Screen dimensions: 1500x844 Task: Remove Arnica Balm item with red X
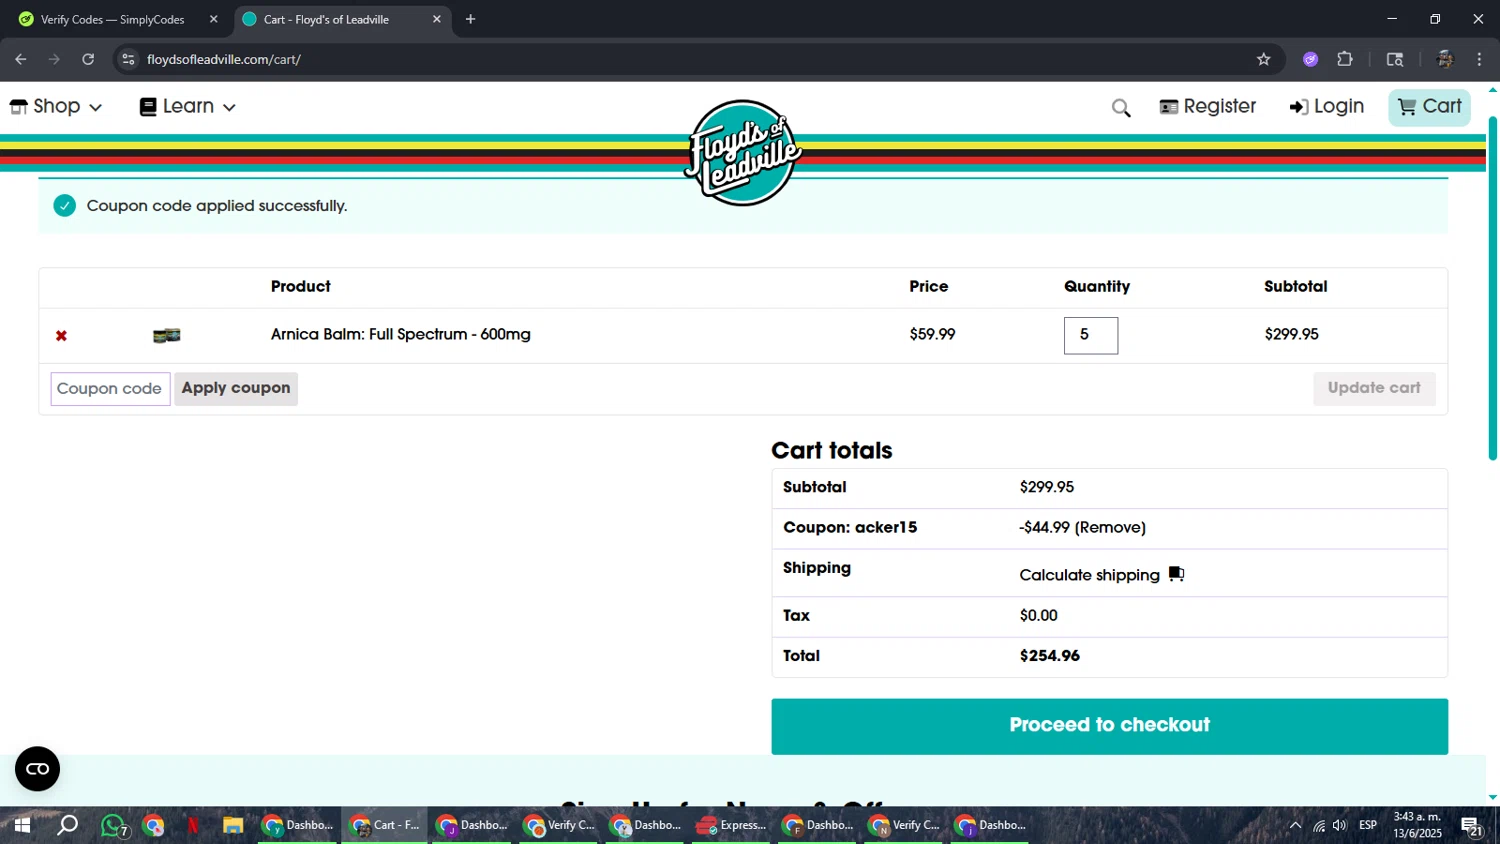pos(61,336)
